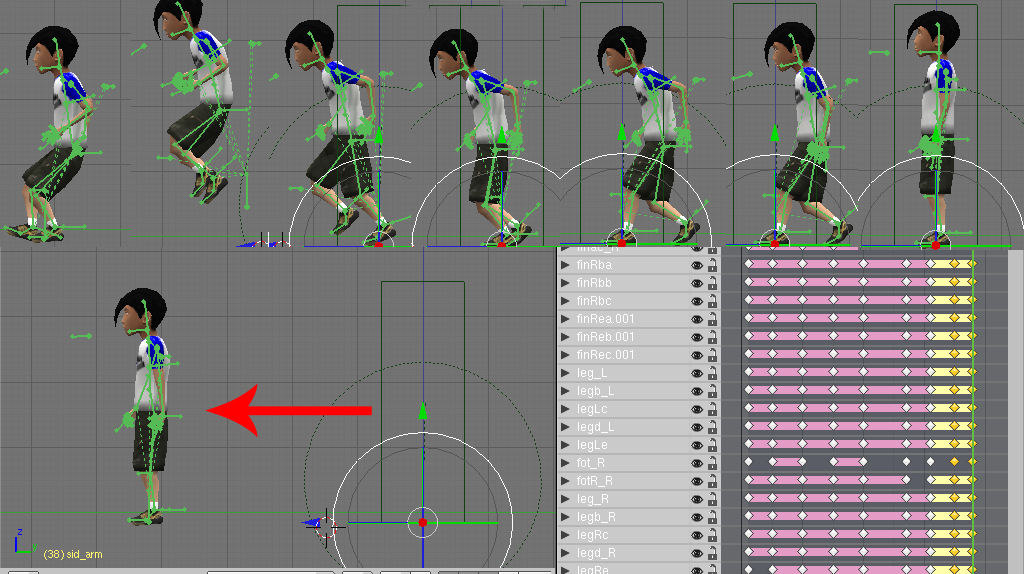Lock the finRec.001 channel
Screen dimensions: 1024x574
pyautogui.click(x=712, y=355)
